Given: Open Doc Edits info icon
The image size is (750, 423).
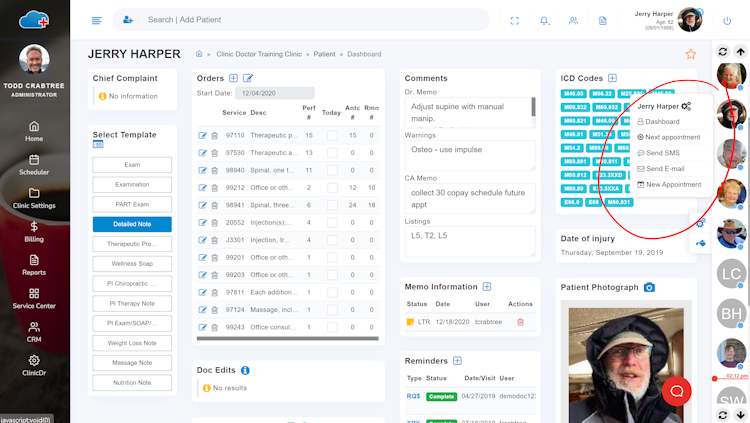Looking at the screenshot, I should tap(245, 370).
